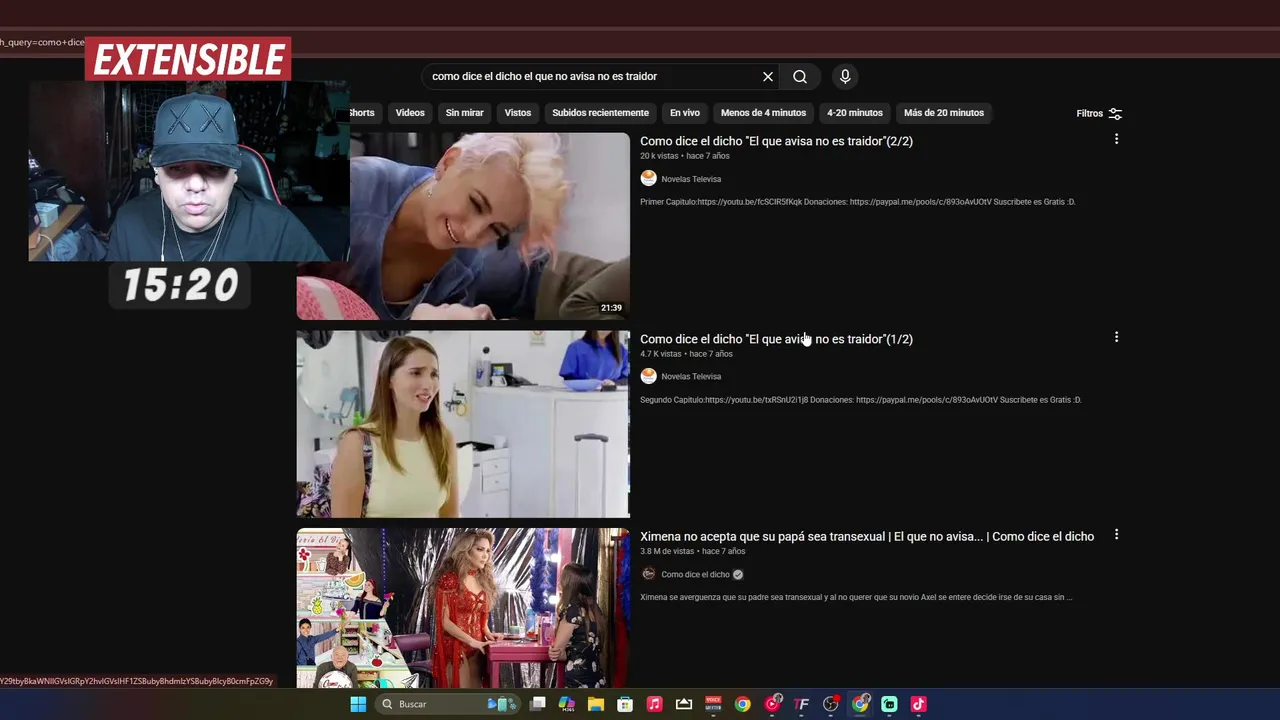Select the Sin mirar filter chip
1280x720 pixels.
(464, 113)
